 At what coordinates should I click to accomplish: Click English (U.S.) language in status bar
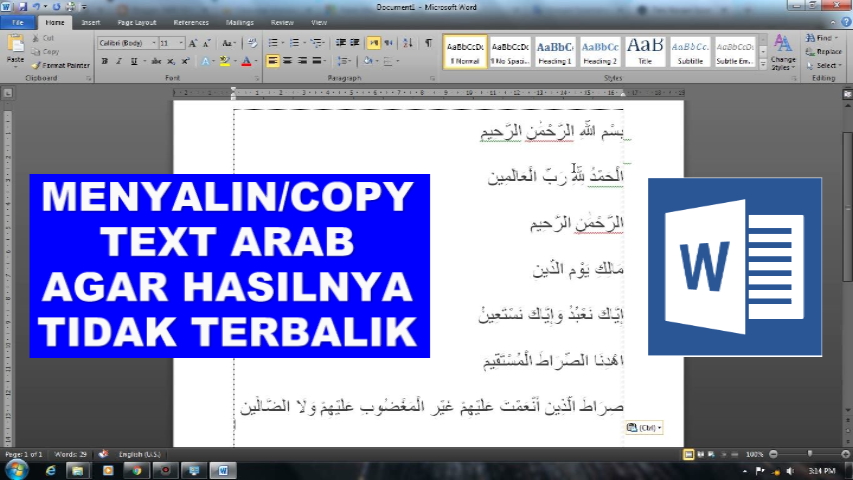click(x=139, y=454)
